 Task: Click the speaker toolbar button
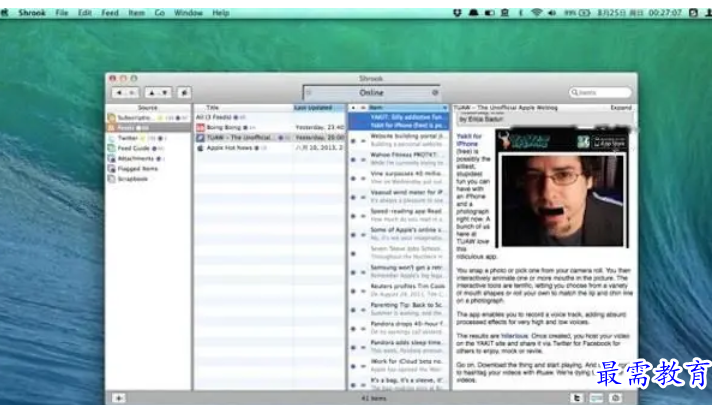184,93
